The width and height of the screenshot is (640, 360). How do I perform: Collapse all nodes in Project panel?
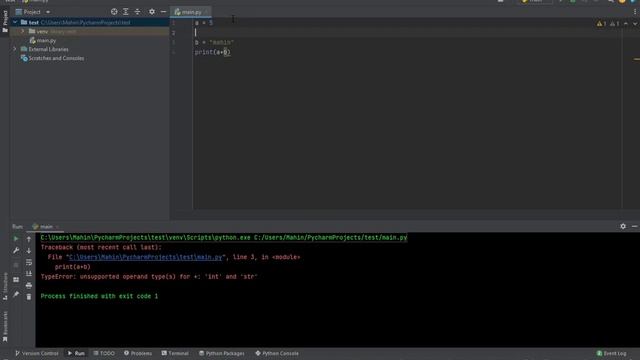(x=138, y=12)
